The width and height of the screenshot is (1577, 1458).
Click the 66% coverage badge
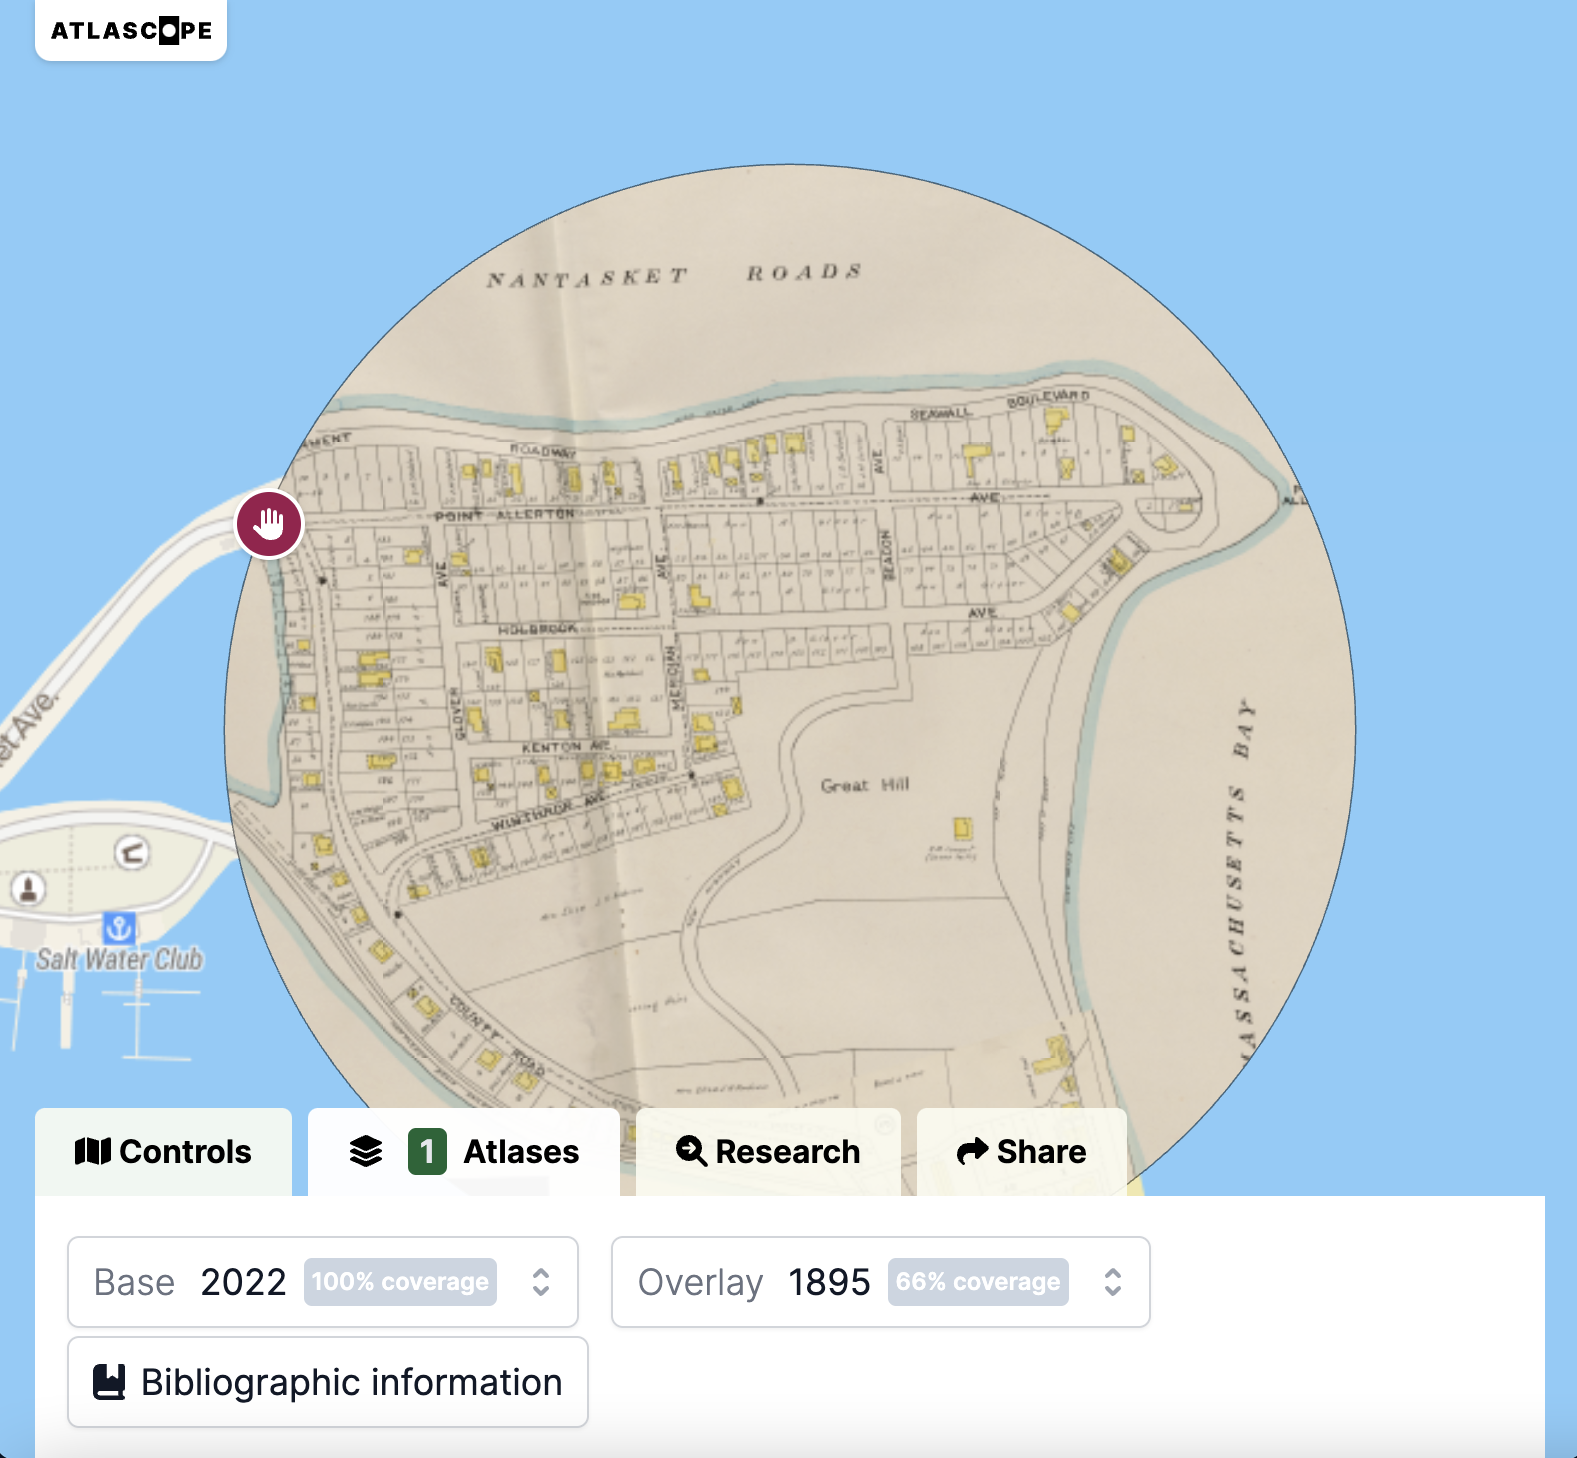(977, 1282)
